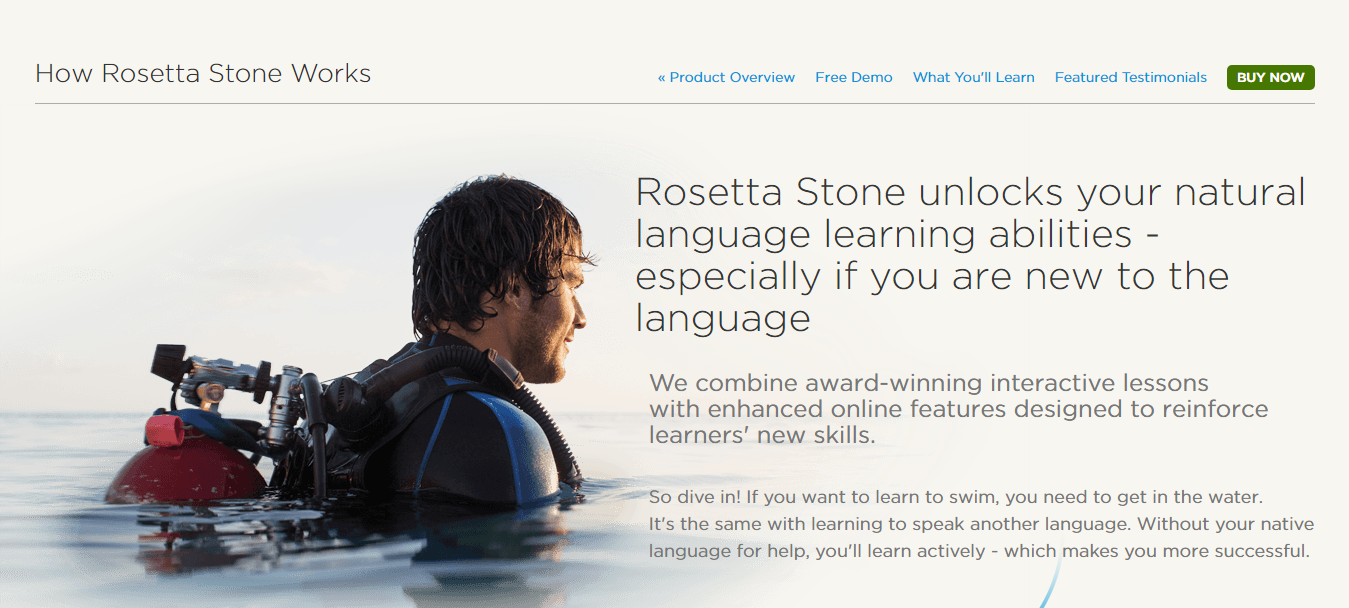Click the horizontal divider under the header
The height and width of the screenshot is (608, 1349).
pyautogui.click(x=674, y=104)
